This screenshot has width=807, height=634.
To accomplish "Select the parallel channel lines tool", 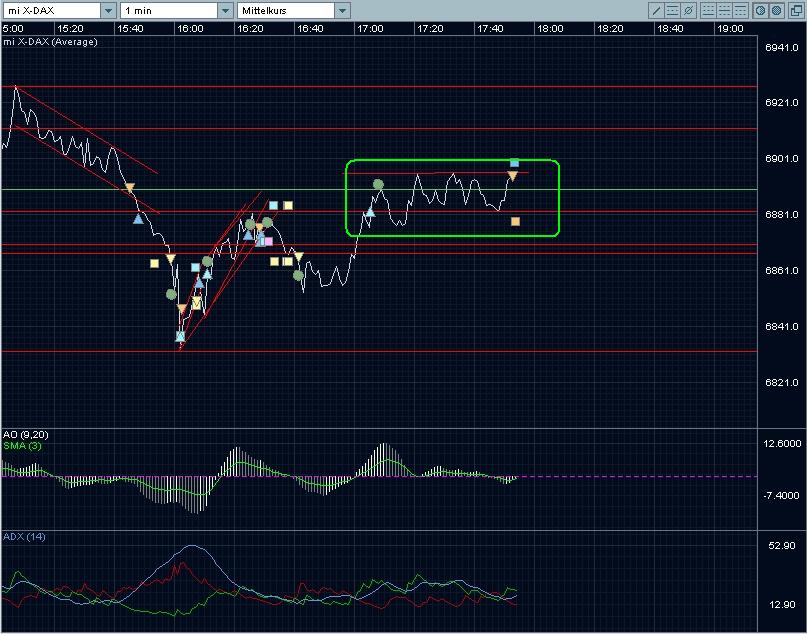I will tap(672, 10).
